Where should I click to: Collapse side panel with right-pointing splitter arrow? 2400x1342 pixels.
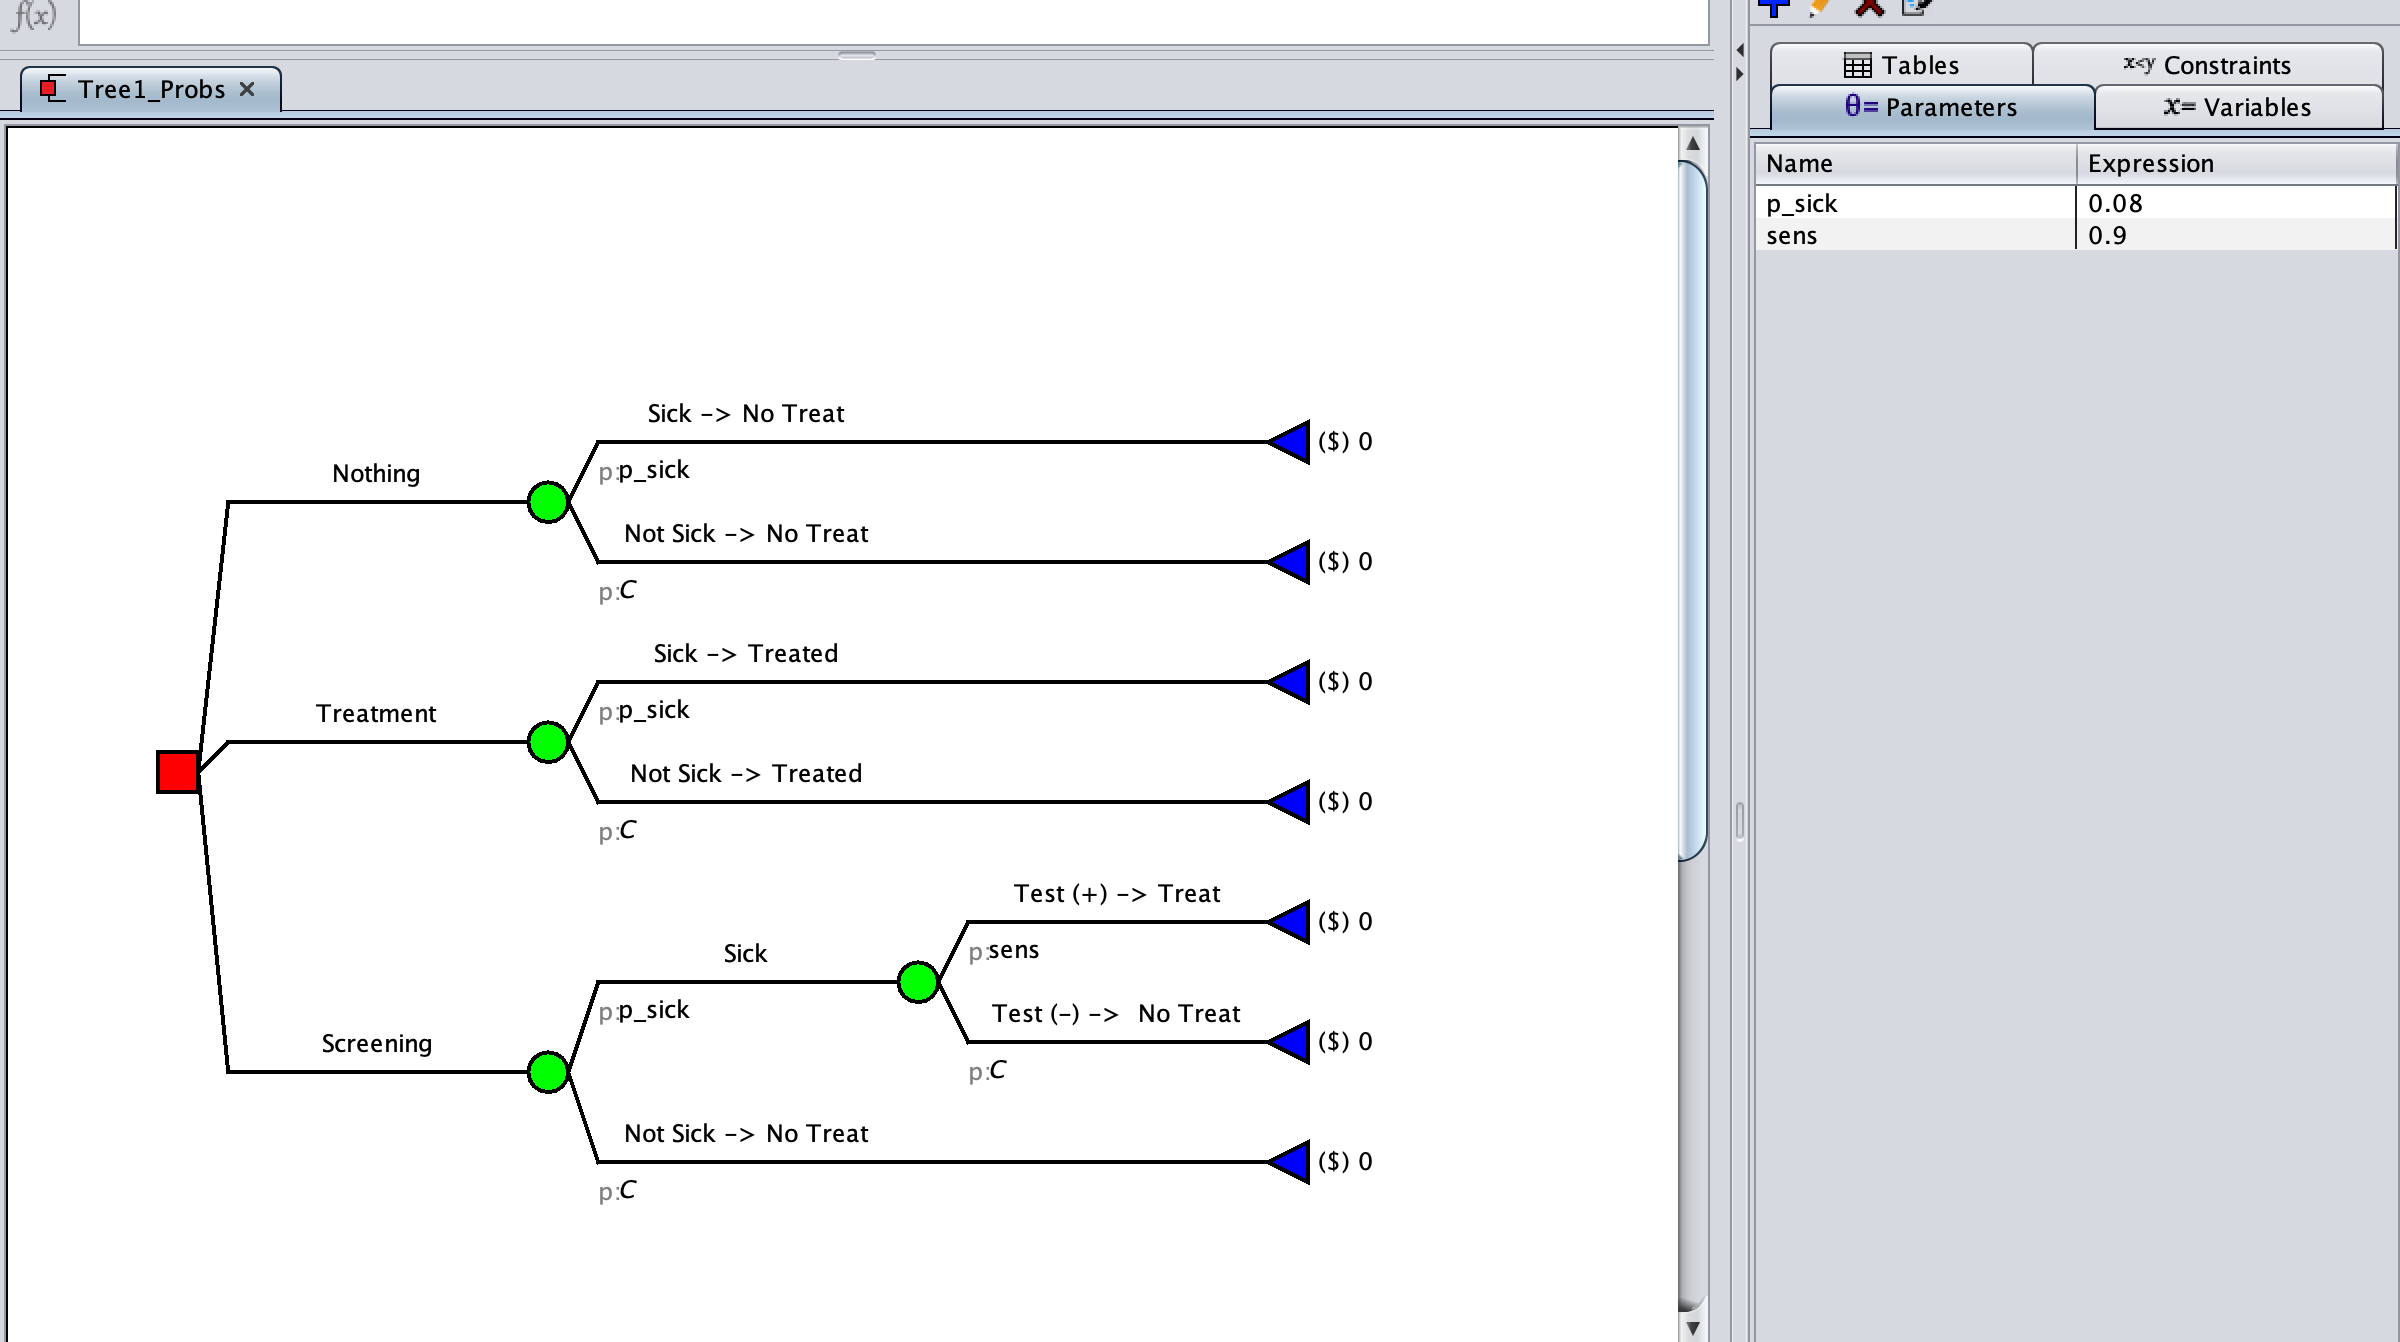tap(1740, 74)
